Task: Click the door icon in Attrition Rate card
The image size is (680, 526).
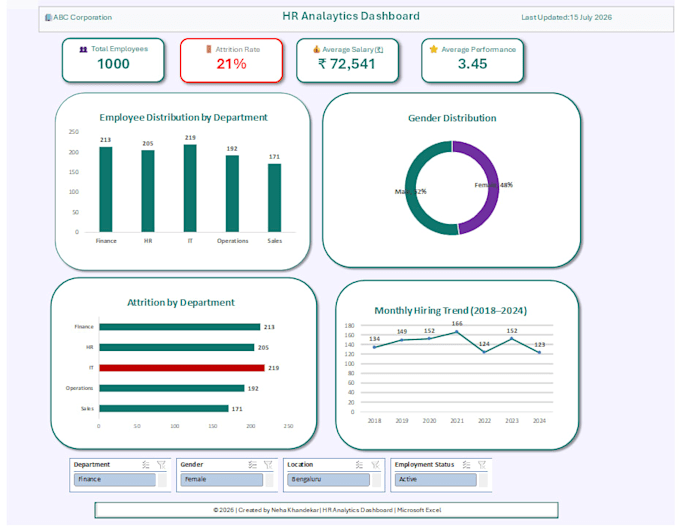Action: pyautogui.click(x=209, y=49)
